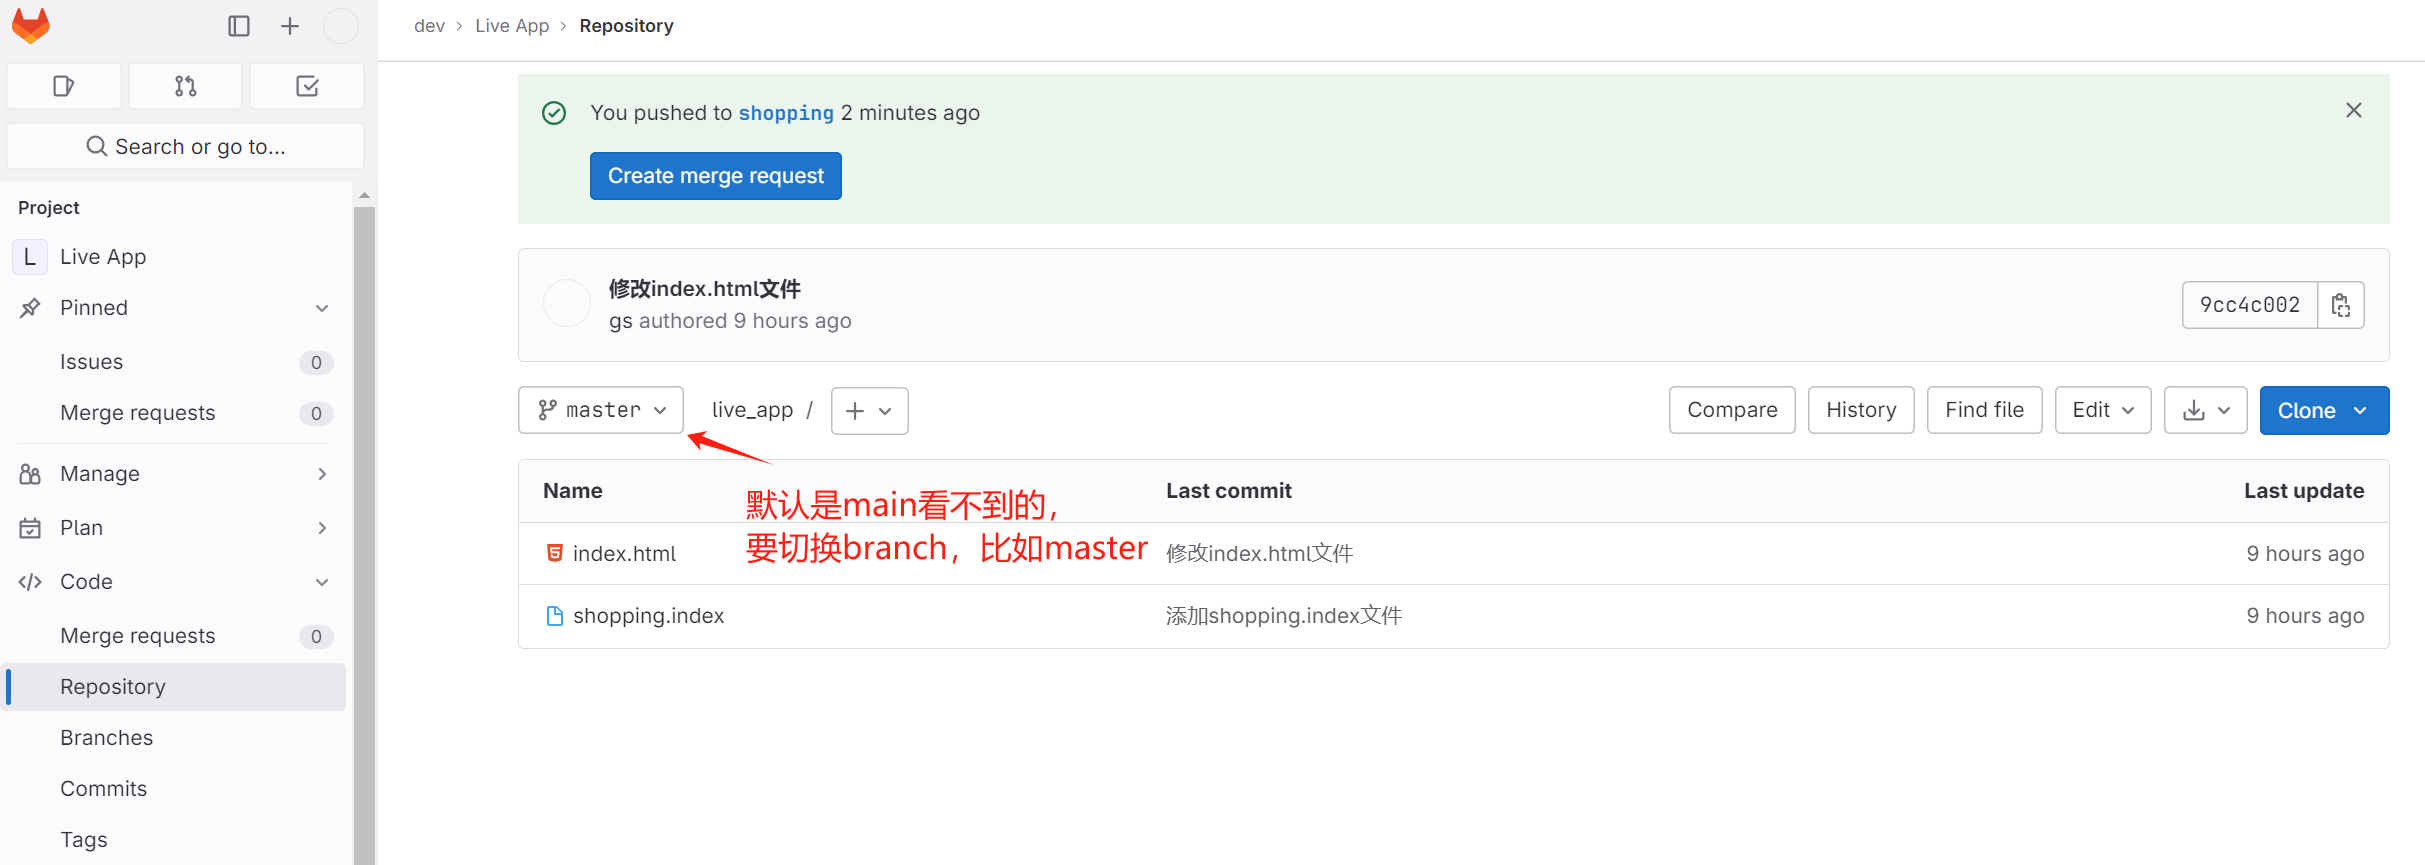Open merge requests shortcut icon
This screenshot has height=865, width=2425.
click(186, 86)
